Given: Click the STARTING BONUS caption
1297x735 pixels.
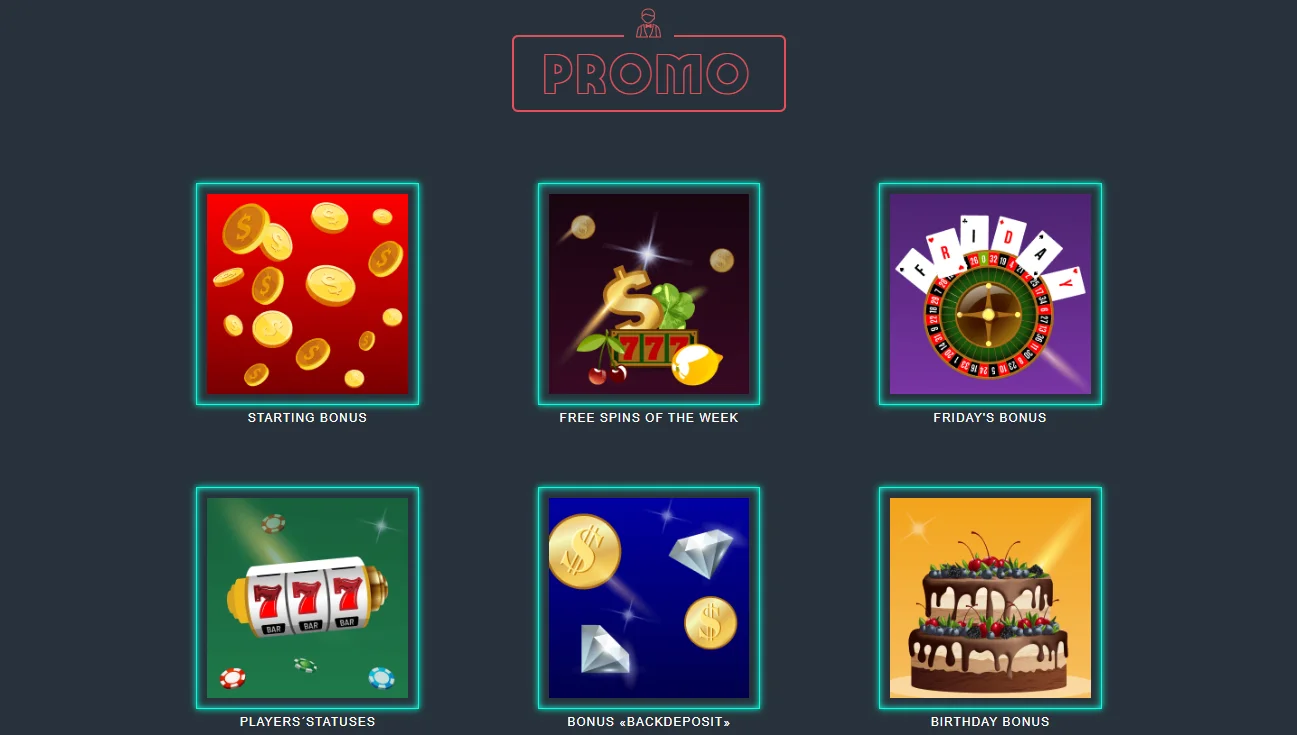Looking at the screenshot, I should point(307,418).
